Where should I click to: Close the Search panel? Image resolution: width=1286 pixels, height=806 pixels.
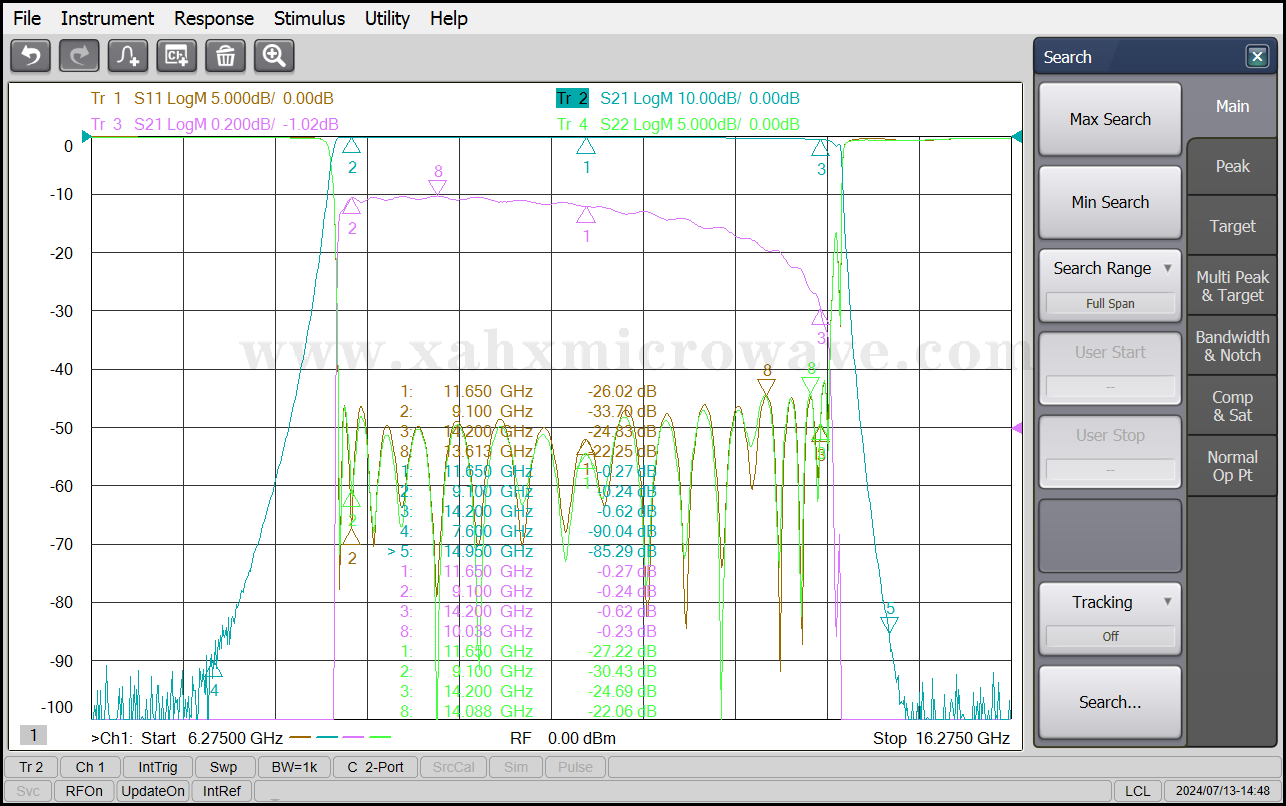[x=1257, y=57]
